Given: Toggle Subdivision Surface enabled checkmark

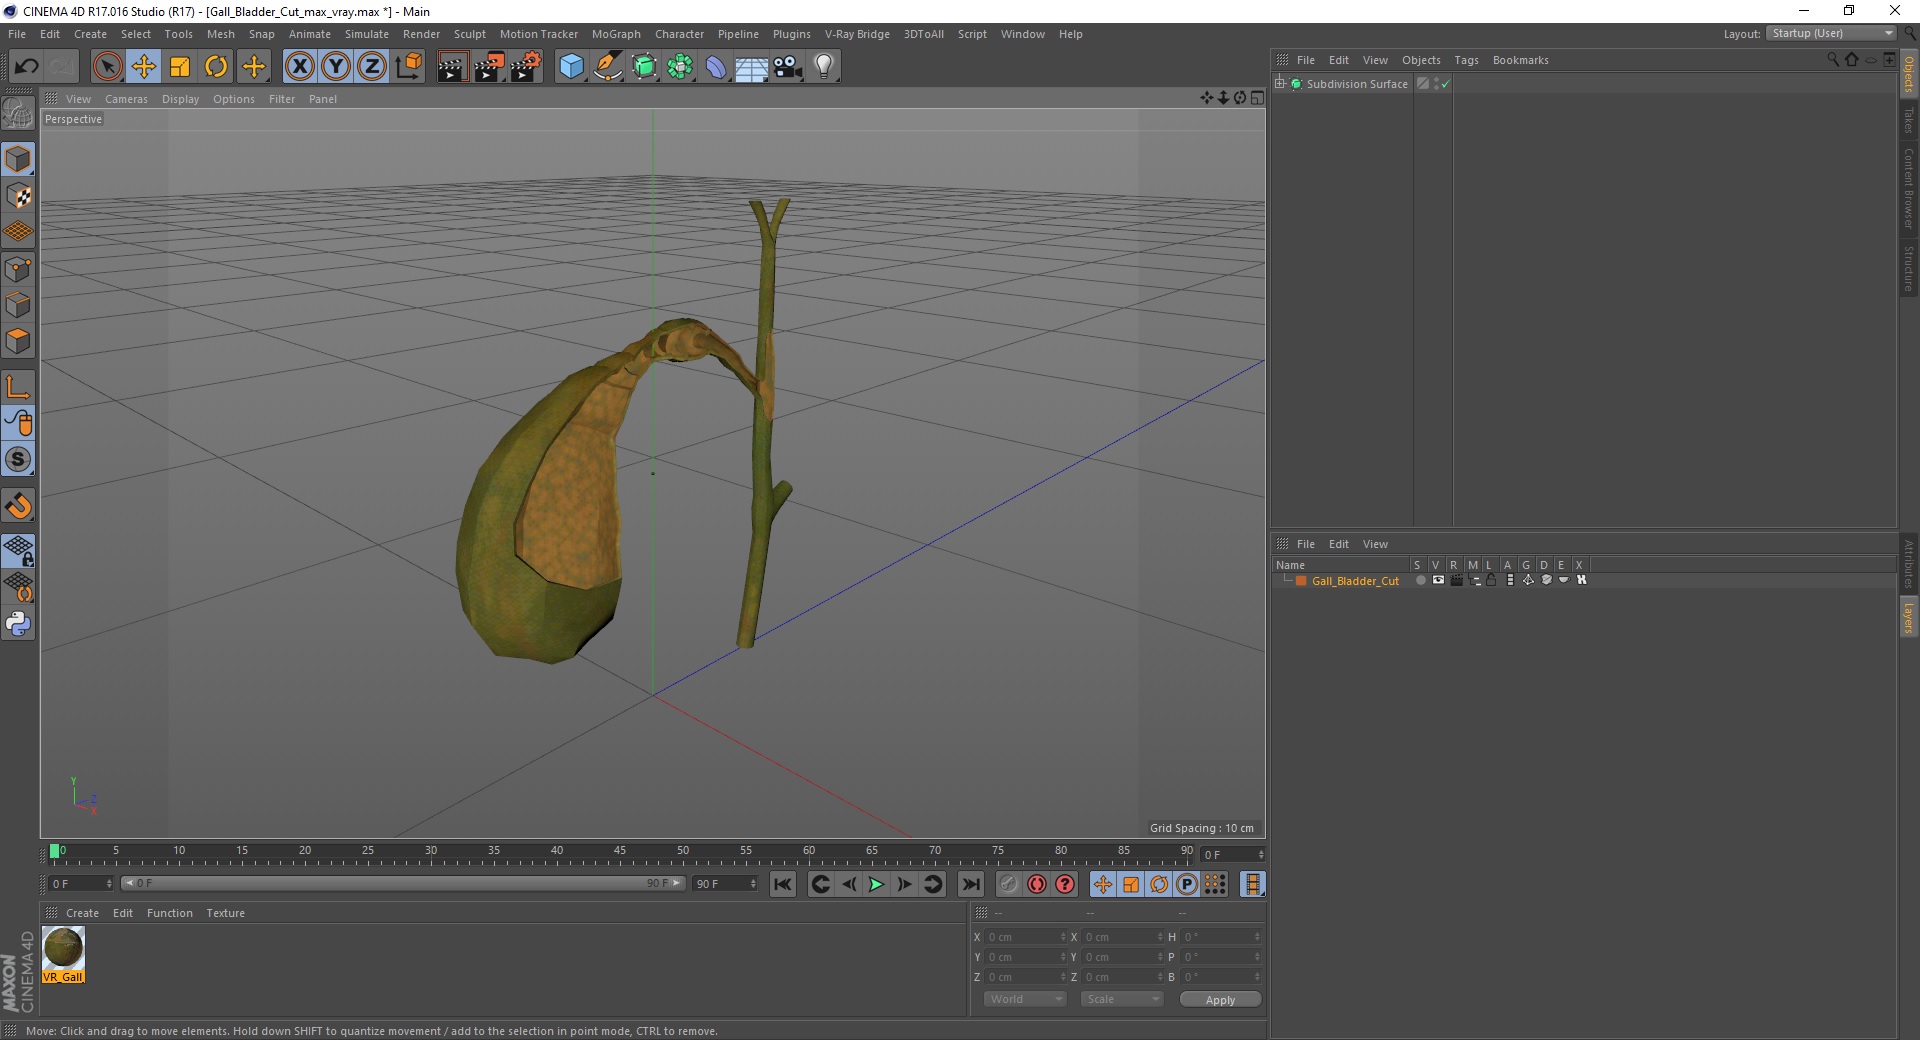Looking at the screenshot, I should 1445,84.
